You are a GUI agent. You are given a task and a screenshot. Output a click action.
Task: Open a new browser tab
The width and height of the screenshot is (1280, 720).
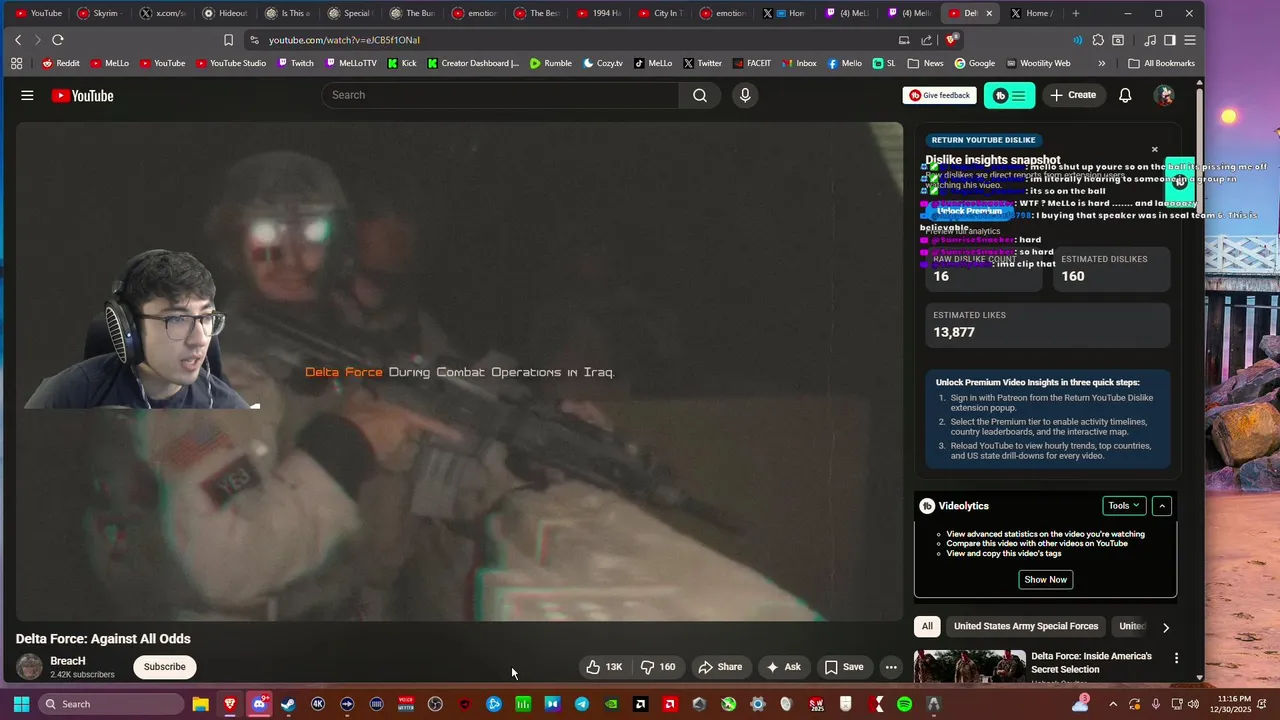click(1076, 13)
